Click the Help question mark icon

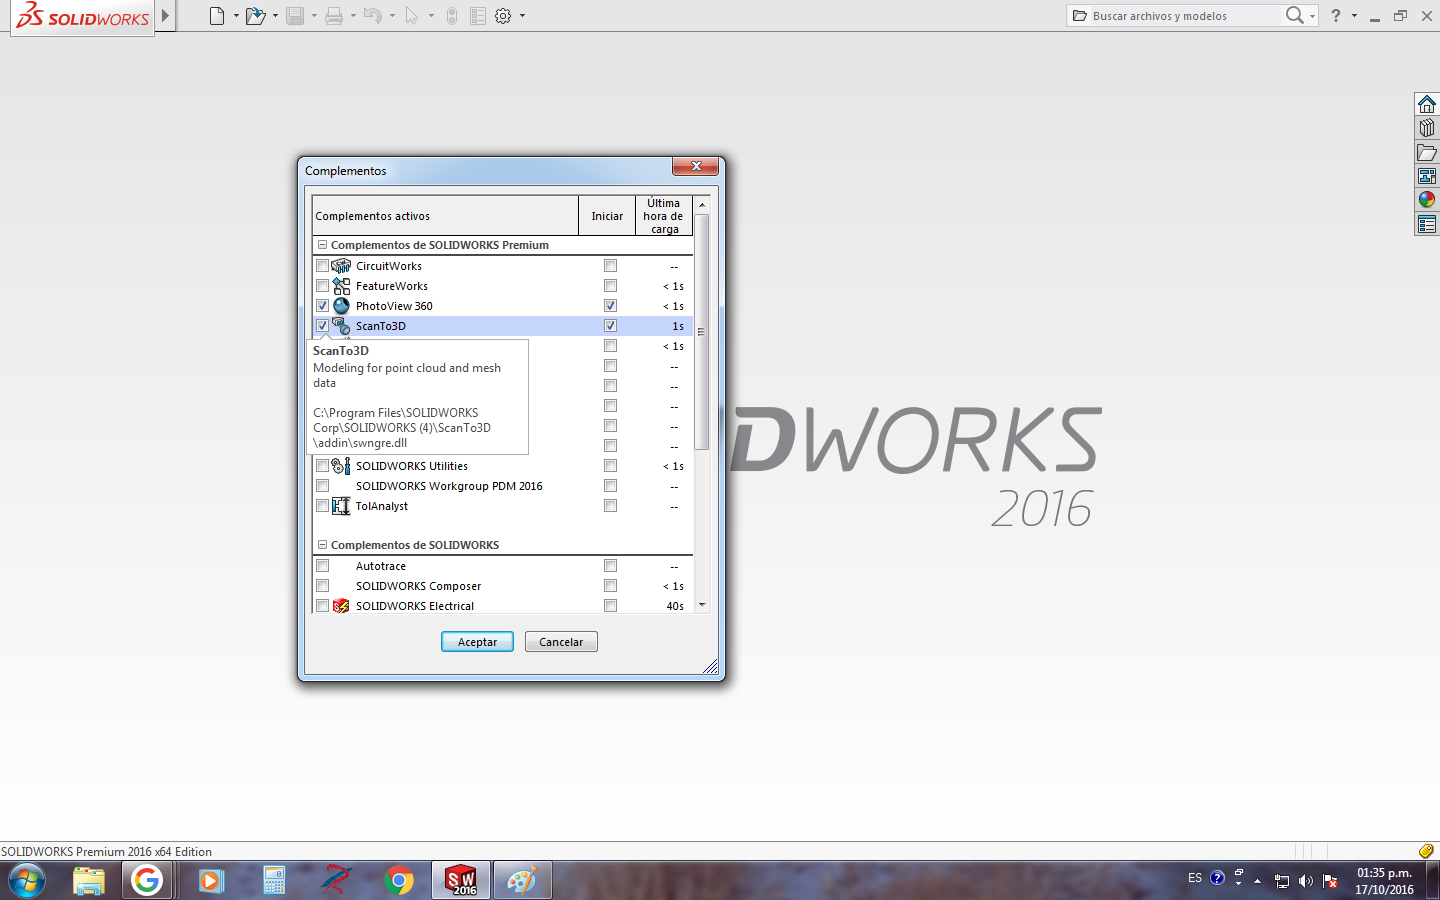coord(1336,15)
